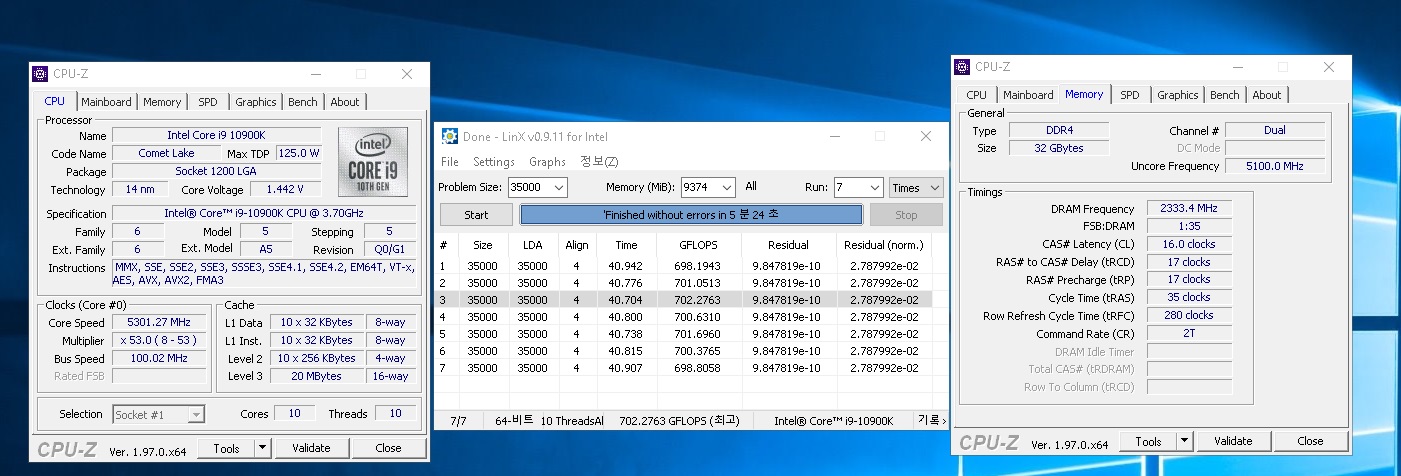Screen dimensions: 1401x476
Task: Click the Intel Core i9 logo in CPU-Z
Action: [375, 160]
